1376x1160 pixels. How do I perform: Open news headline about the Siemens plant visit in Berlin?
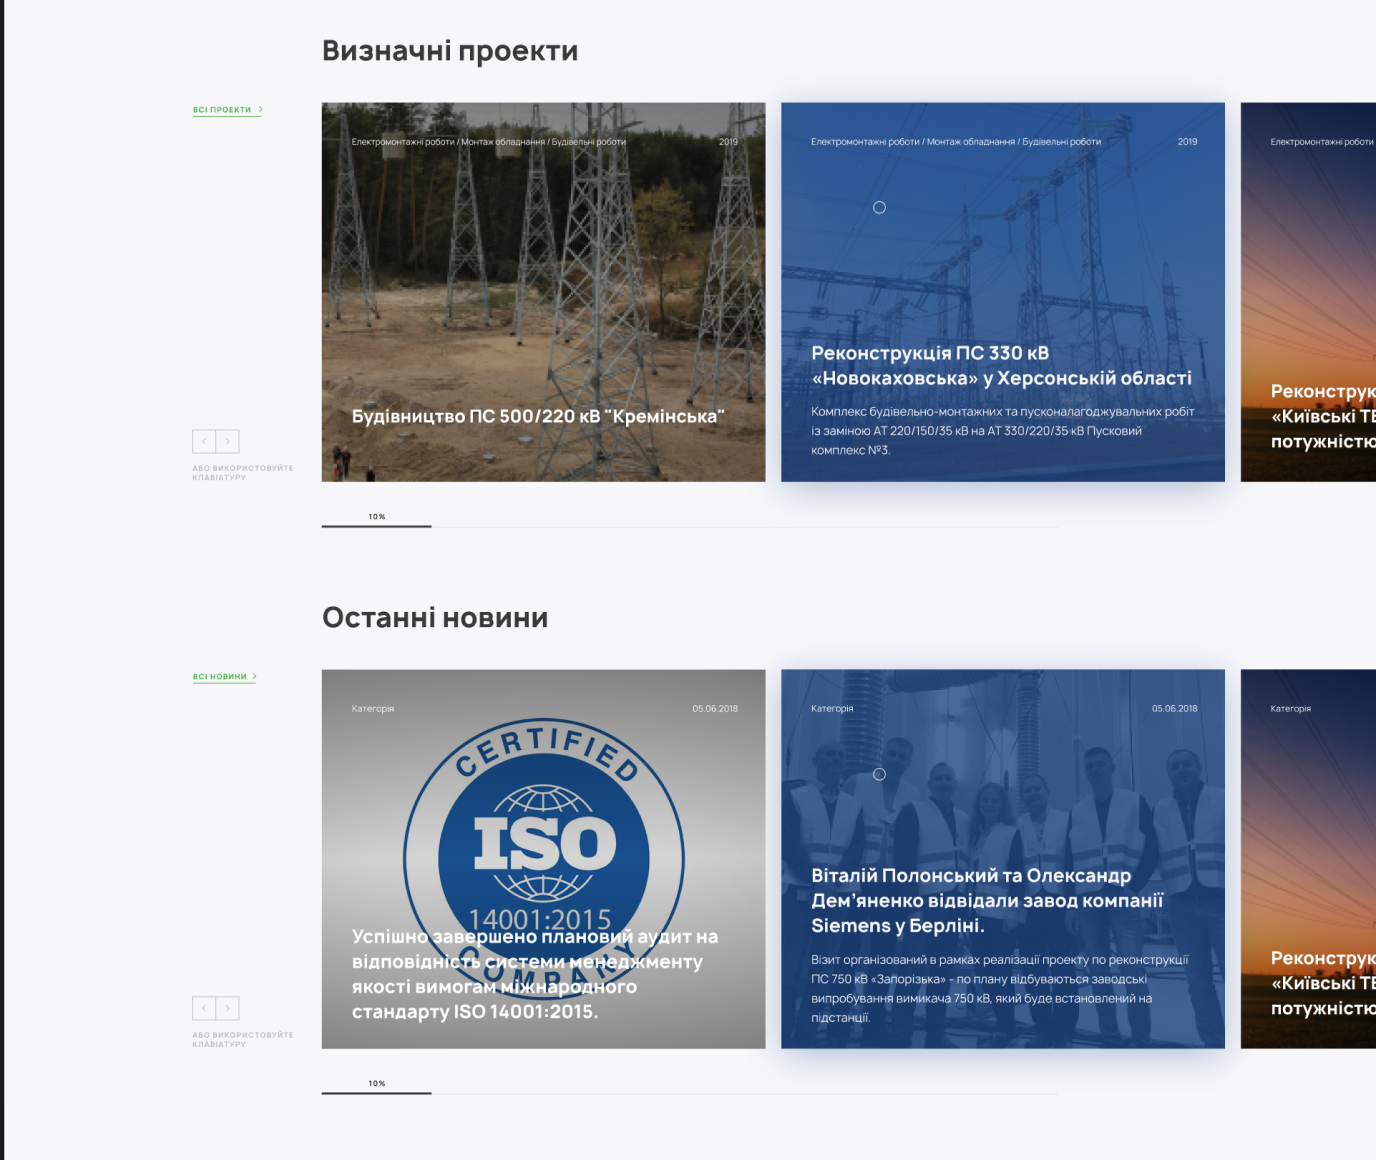click(987, 901)
